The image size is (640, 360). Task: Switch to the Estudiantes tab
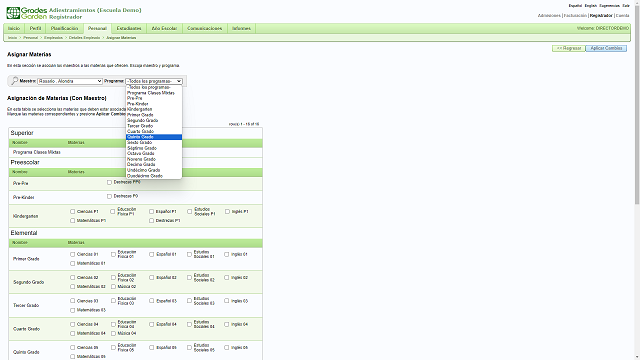129,28
